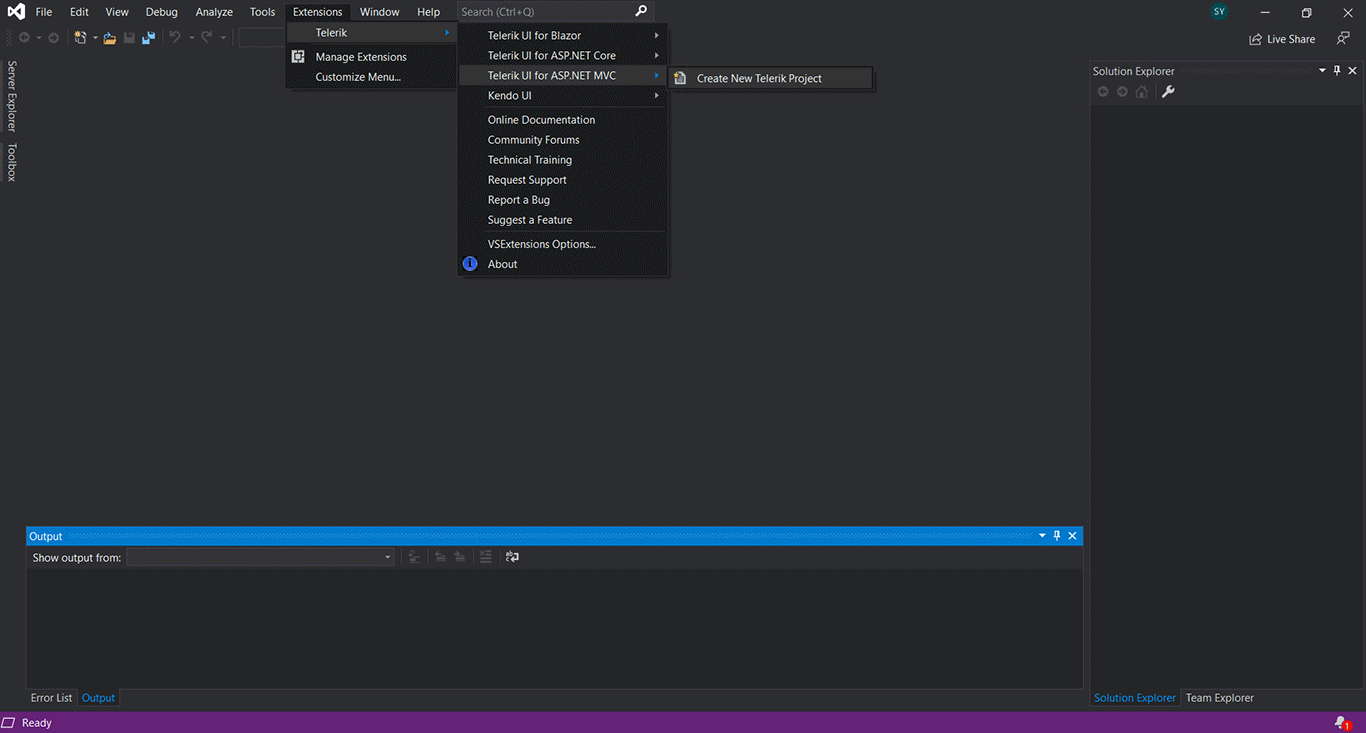1366x733 pixels.
Task: Open Solution Explorer window position dropdown arrow
Action: click(1322, 71)
